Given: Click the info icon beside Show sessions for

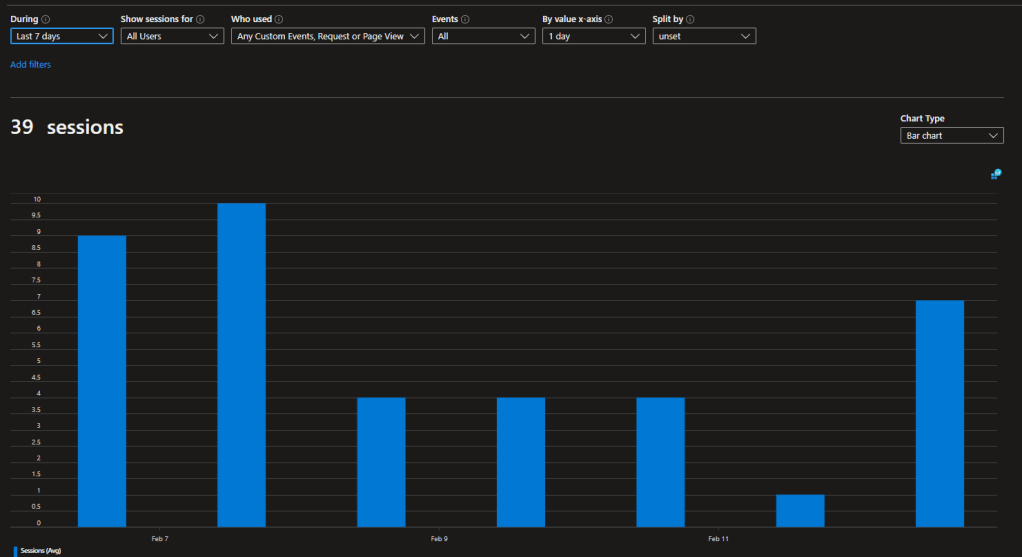Looking at the screenshot, I should tap(201, 19).
